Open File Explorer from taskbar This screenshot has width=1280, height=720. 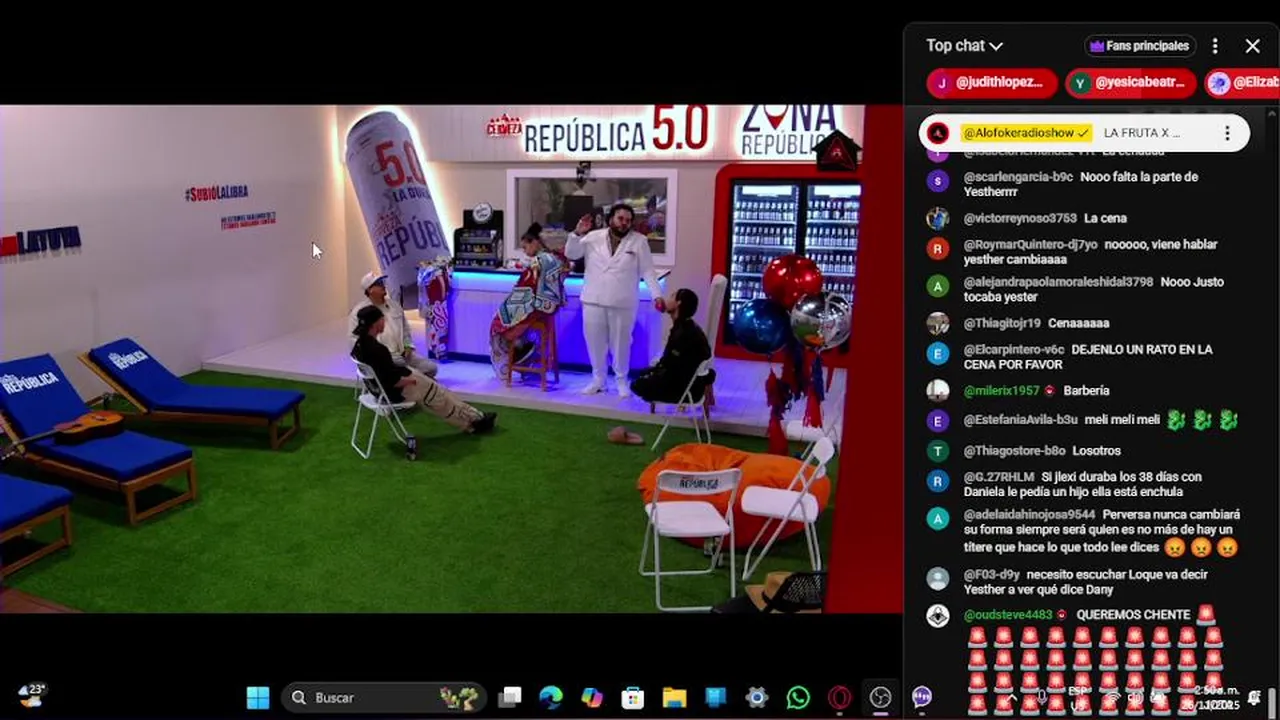[674, 697]
